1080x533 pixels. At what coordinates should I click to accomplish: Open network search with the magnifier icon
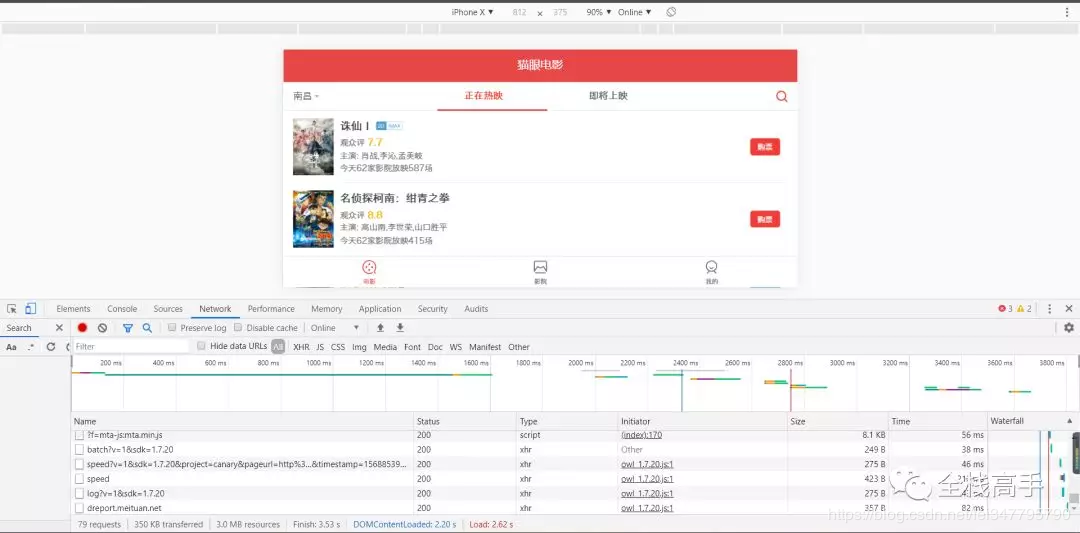point(147,328)
